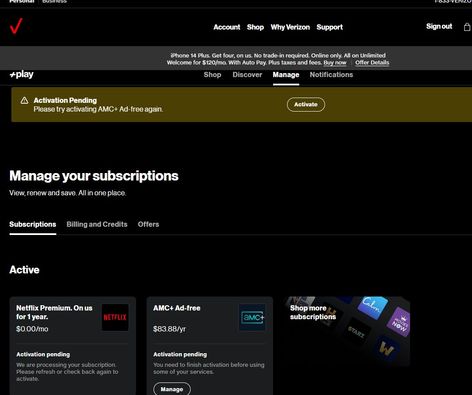The height and width of the screenshot is (395, 472).
Task: Click 'View, renew and save. All in one place.' text
Action: point(67,193)
